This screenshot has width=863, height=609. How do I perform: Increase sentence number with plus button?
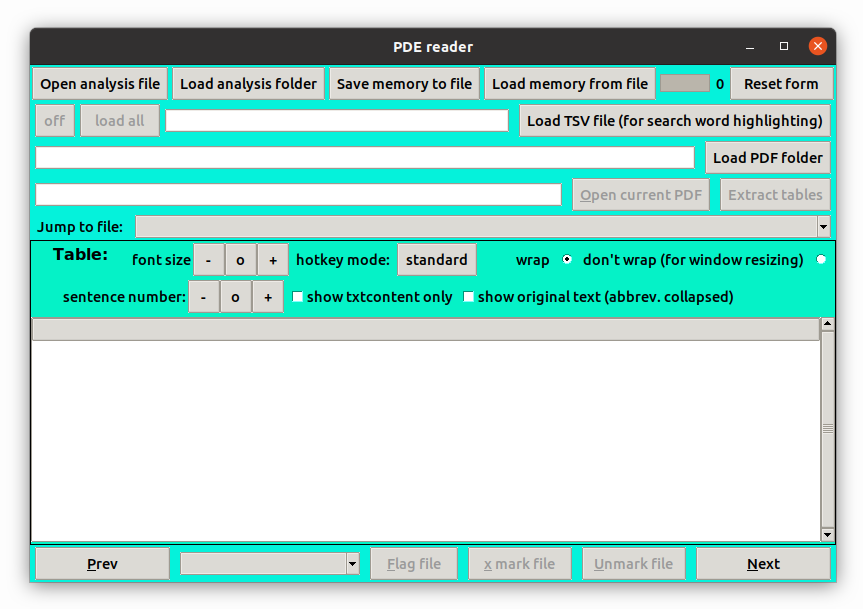click(268, 298)
